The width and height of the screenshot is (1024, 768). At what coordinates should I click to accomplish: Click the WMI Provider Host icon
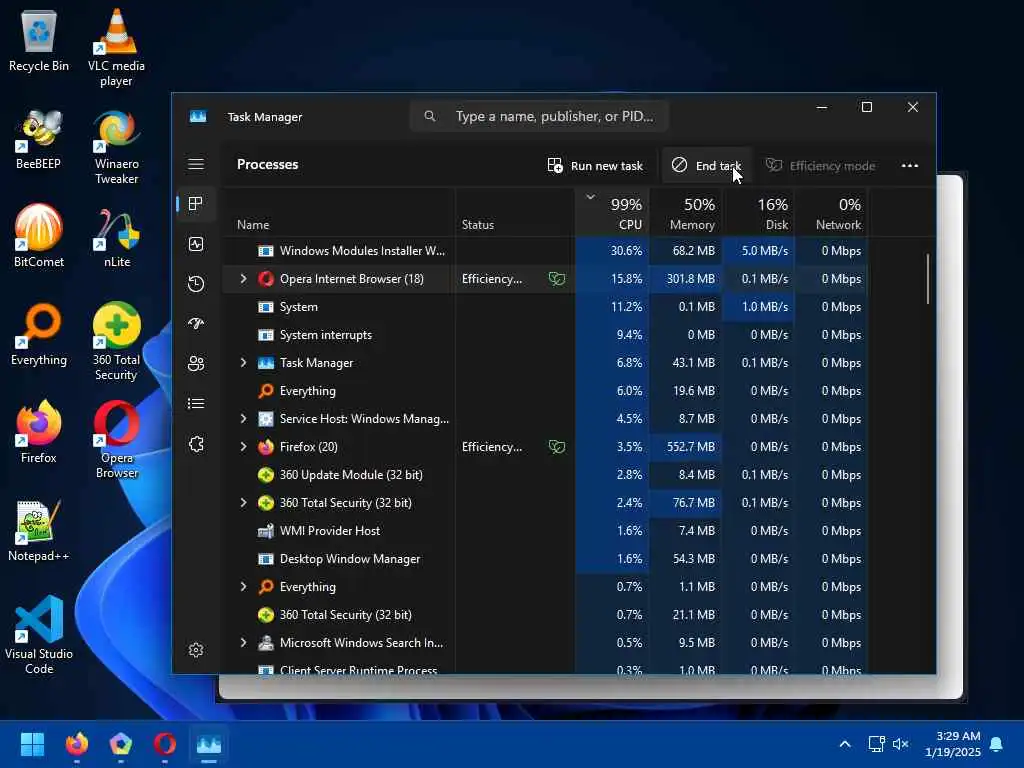tap(266, 531)
